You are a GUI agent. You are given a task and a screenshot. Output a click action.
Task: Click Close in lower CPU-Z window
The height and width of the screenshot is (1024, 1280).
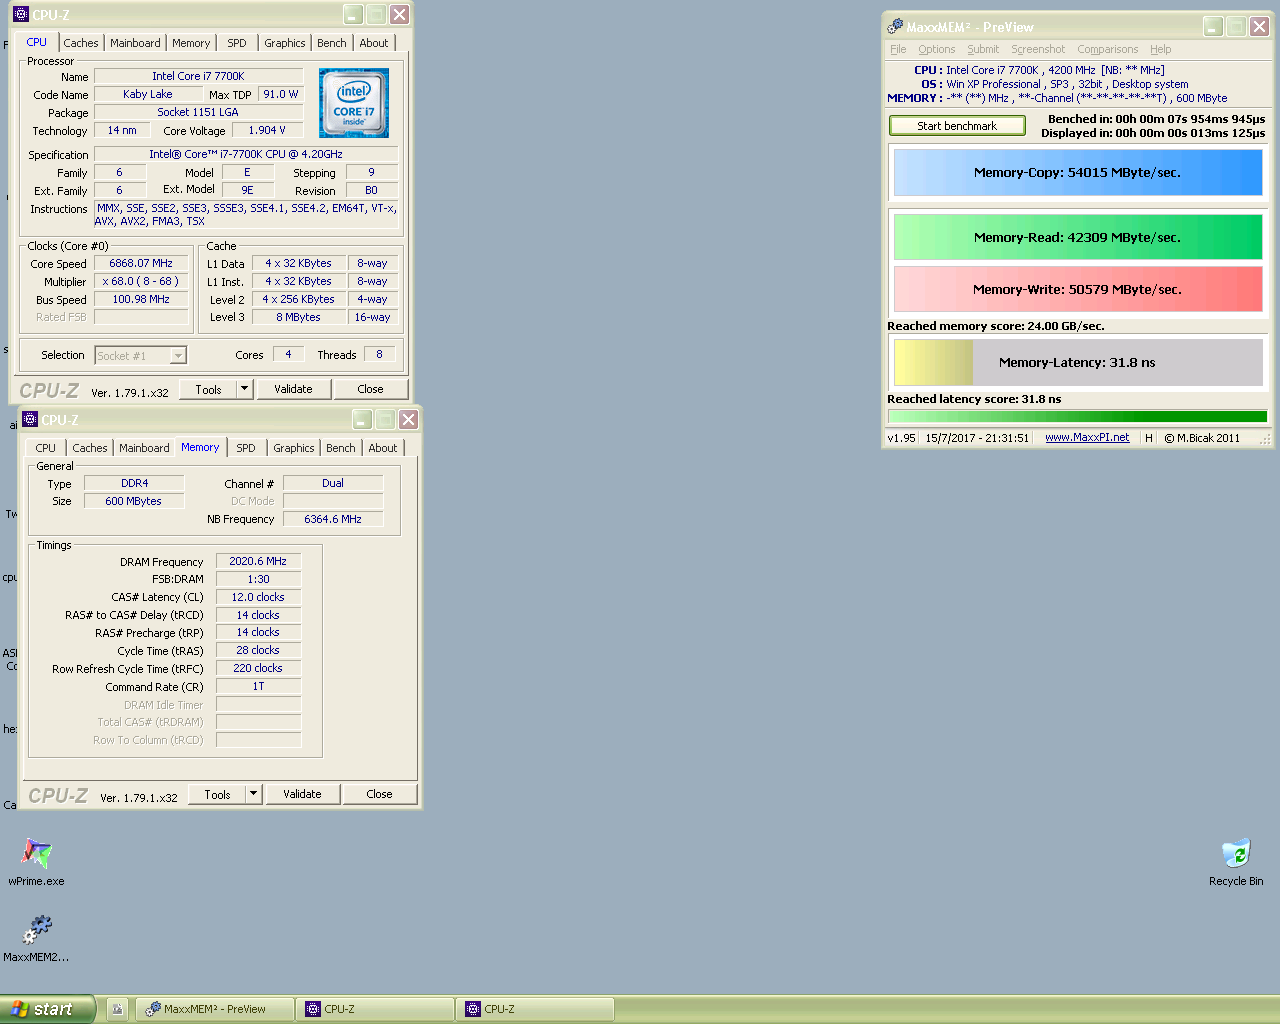coord(379,794)
